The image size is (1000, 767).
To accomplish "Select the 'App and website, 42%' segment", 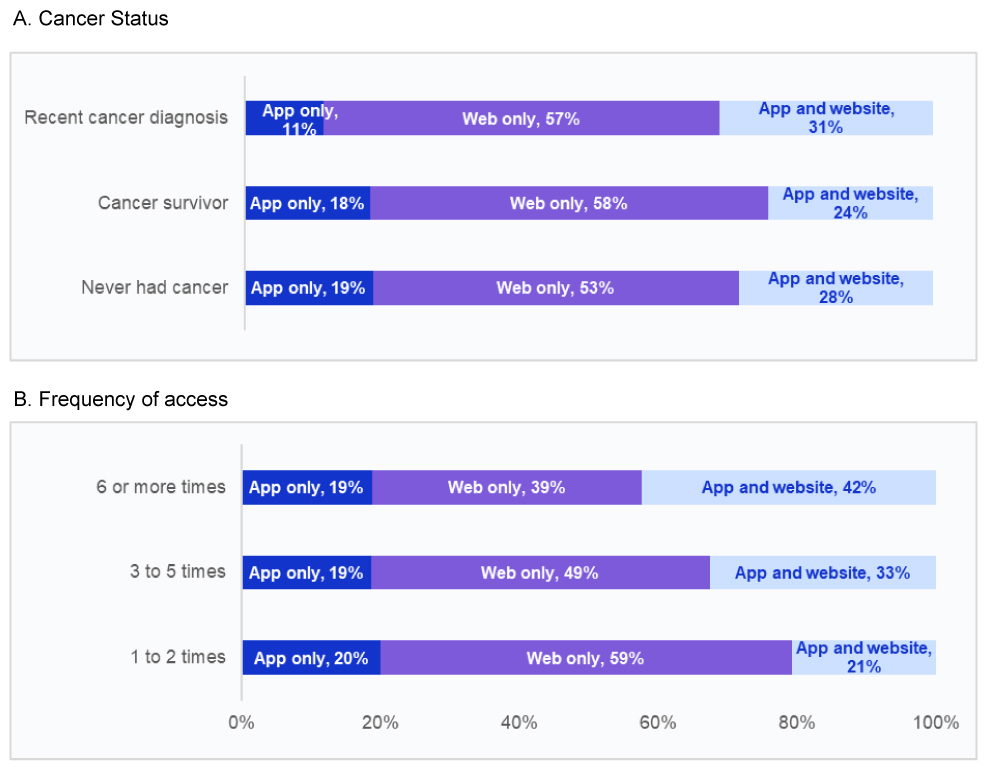I will (x=788, y=488).
